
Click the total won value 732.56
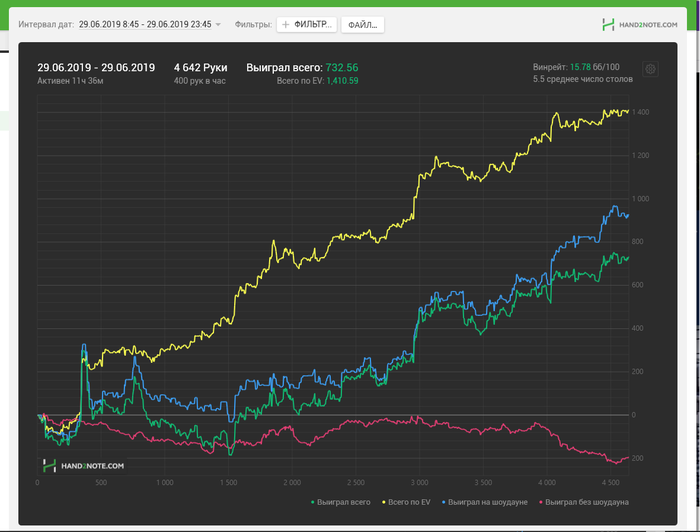342,67
